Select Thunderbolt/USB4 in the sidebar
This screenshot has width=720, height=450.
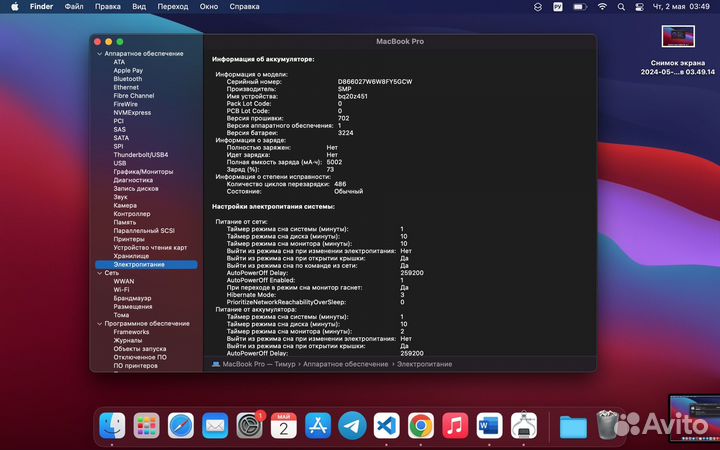(141, 155)
